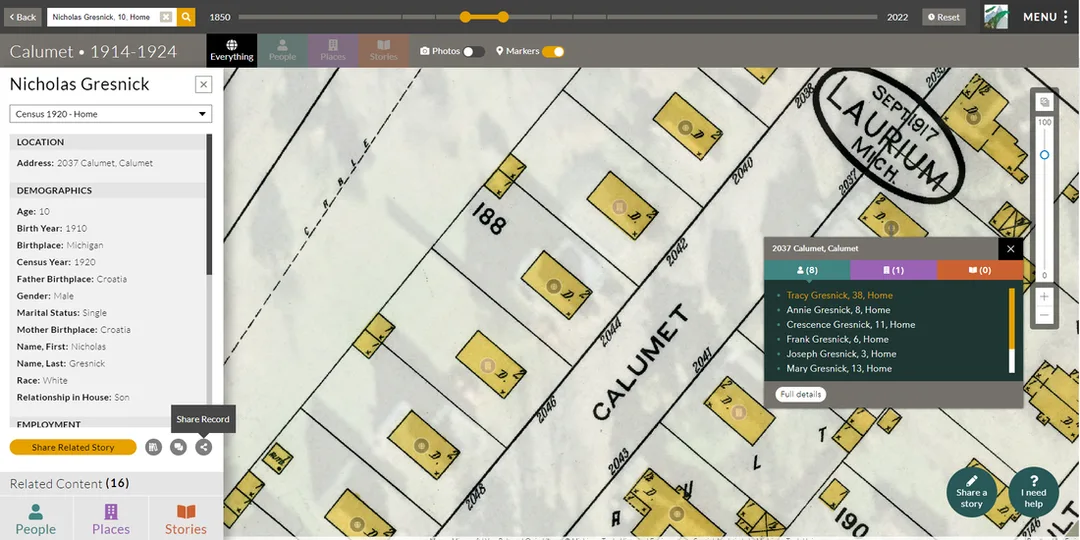Close the 2037 Calumet popup
Image resolution: width=1080 pixels, height=540 pixels.
(x=1010, y=249)
